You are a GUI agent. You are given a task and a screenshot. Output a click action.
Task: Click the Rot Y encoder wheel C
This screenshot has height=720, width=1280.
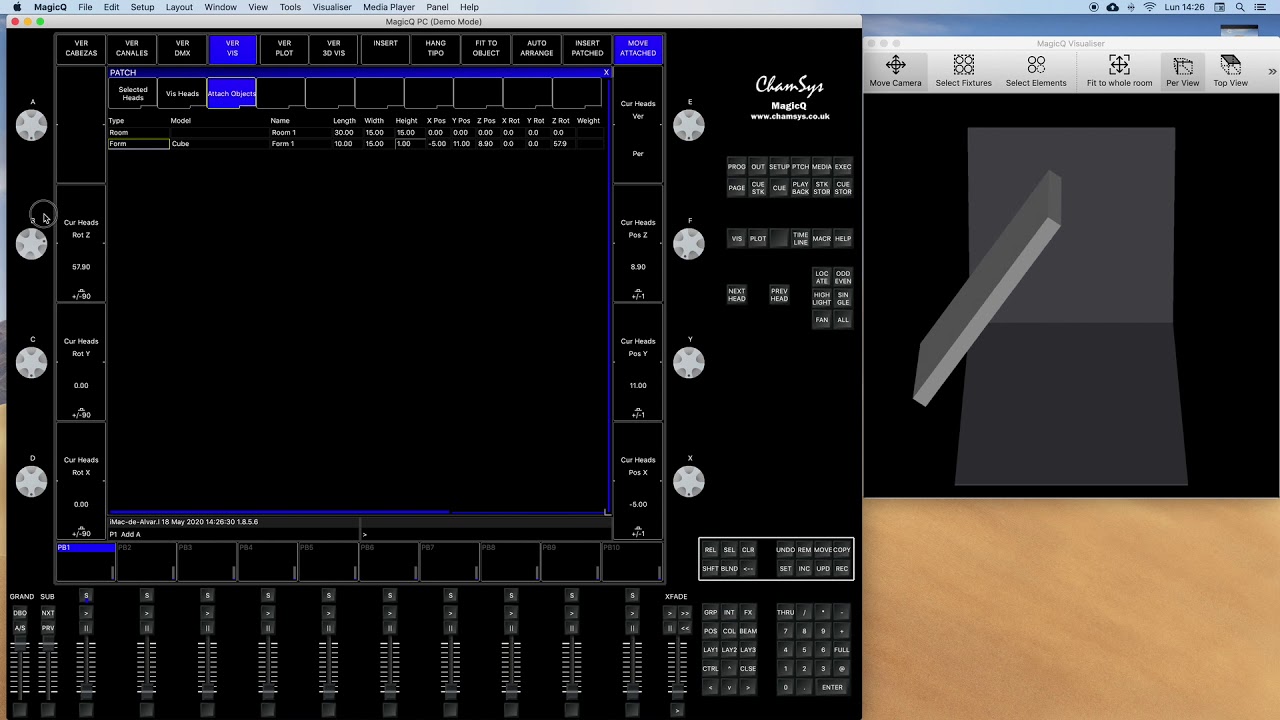point(32,363)
